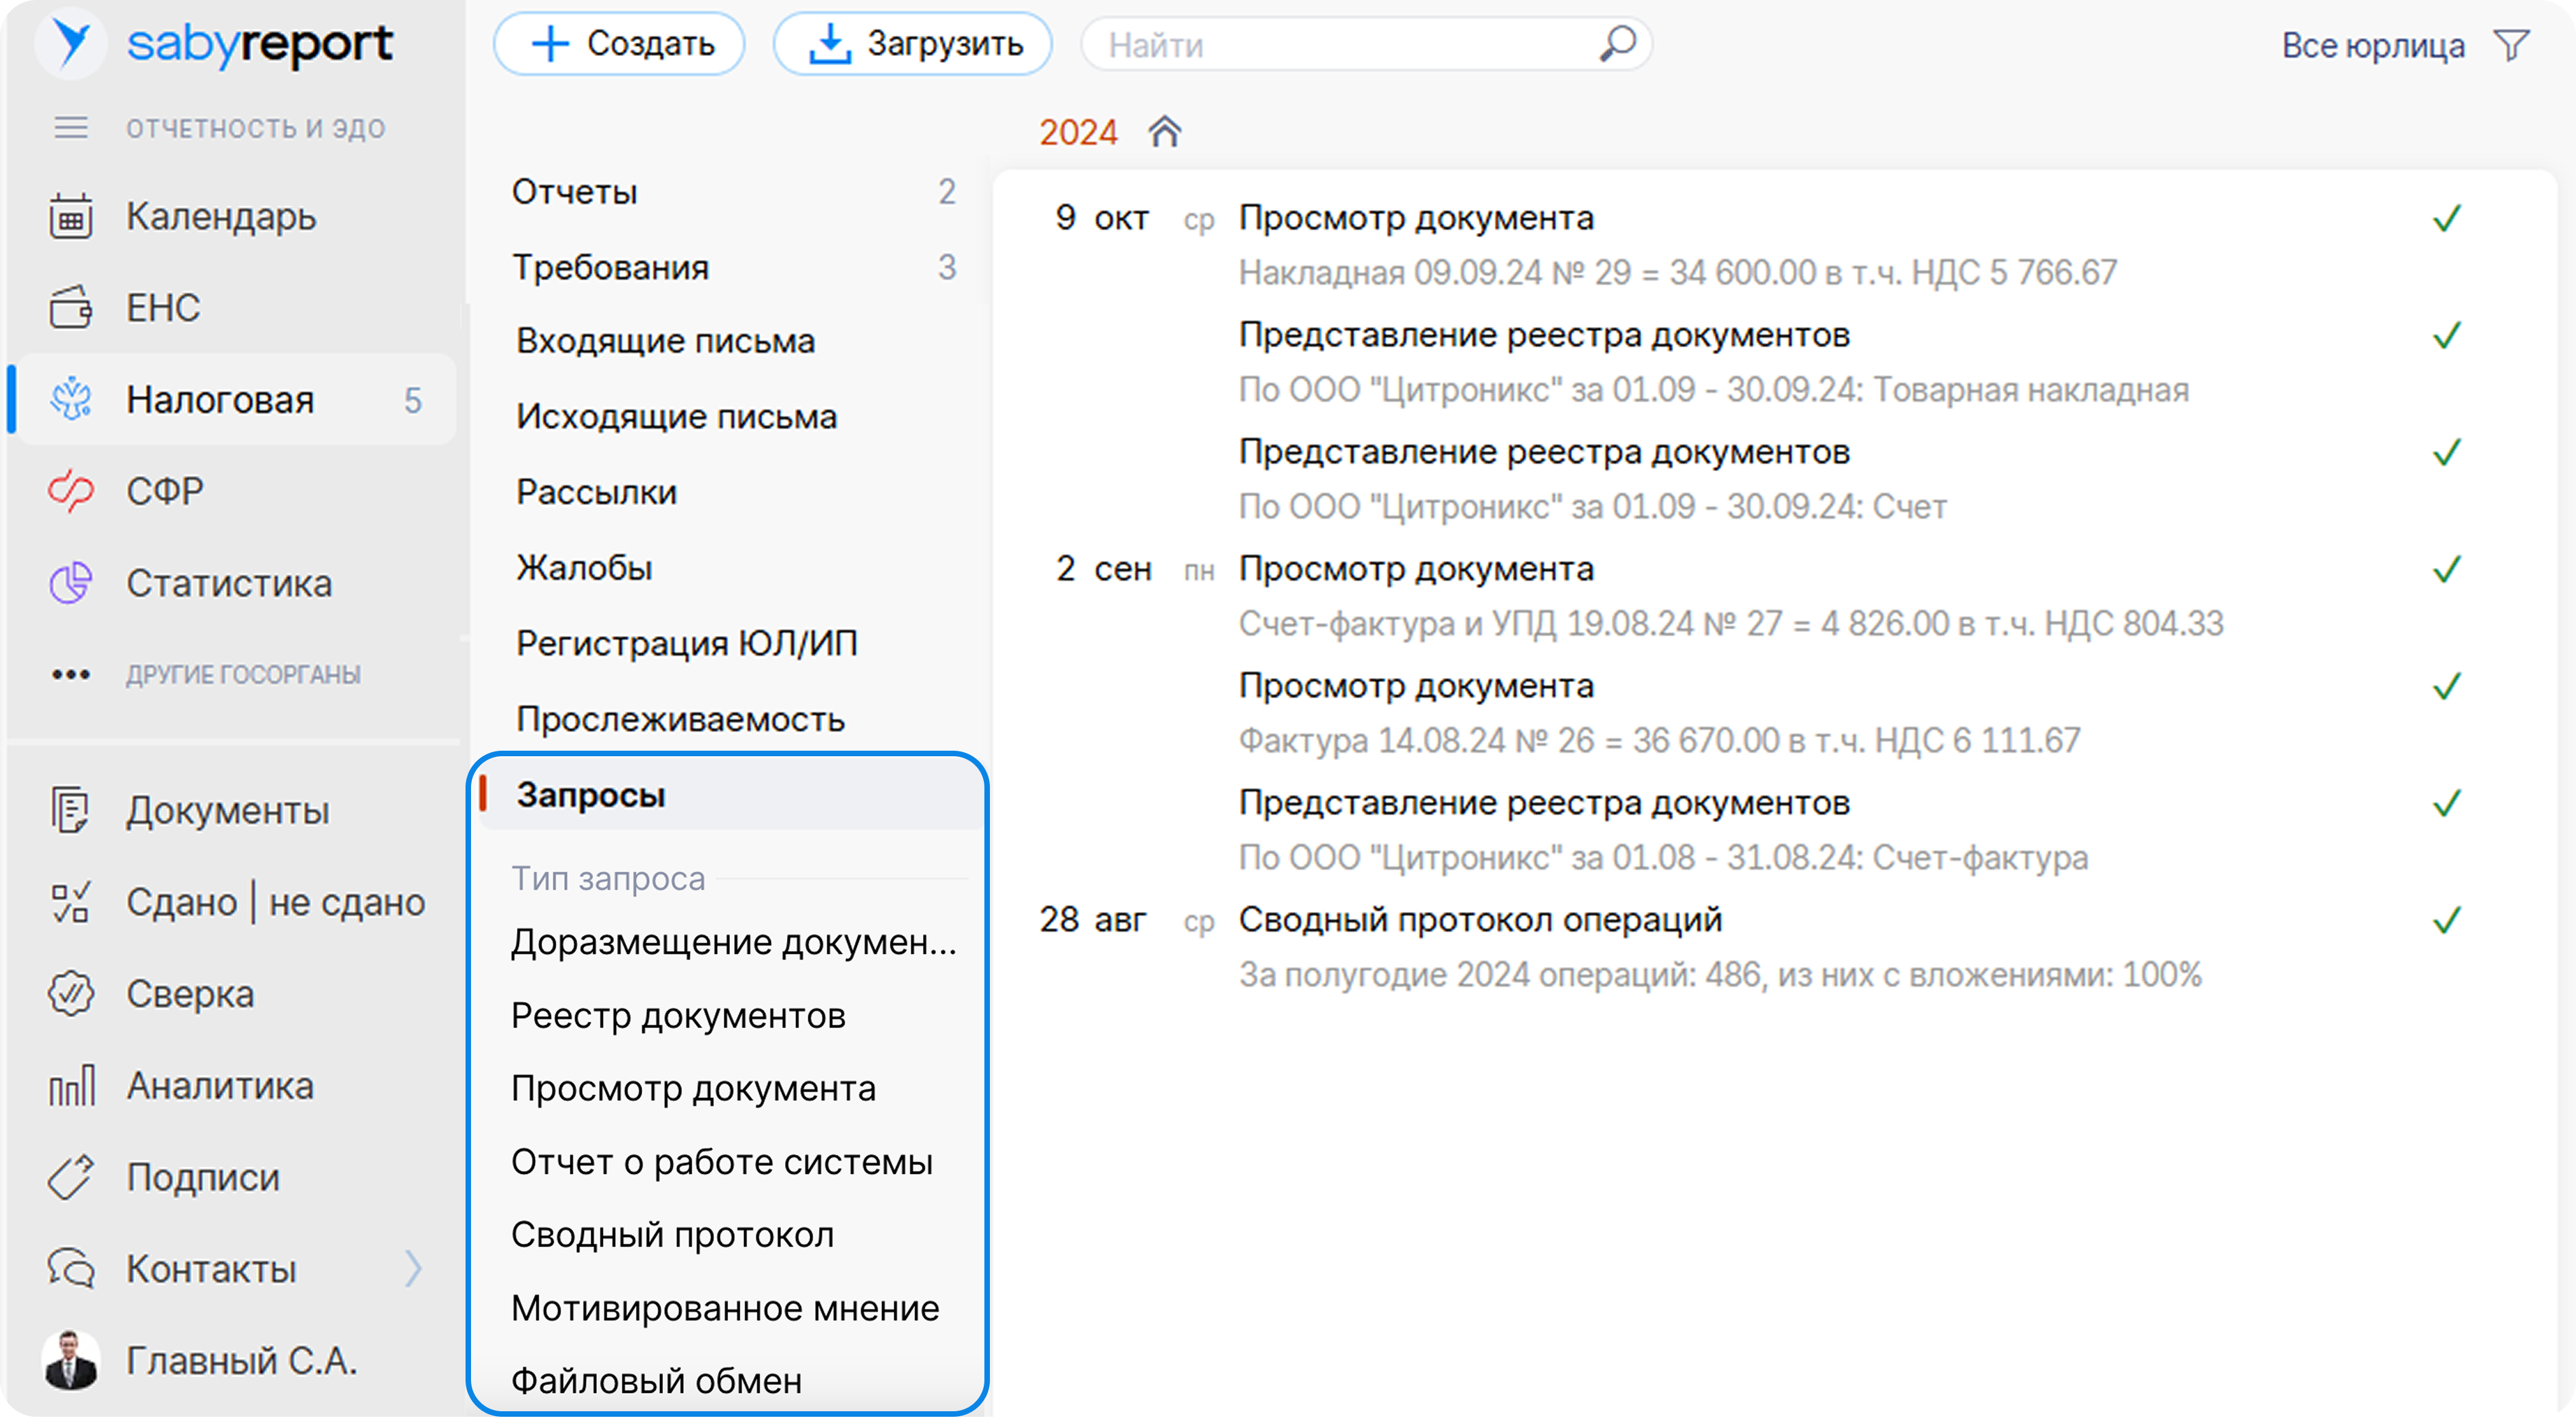
Task: Click the magnifier search icon
Action: 1617,44
